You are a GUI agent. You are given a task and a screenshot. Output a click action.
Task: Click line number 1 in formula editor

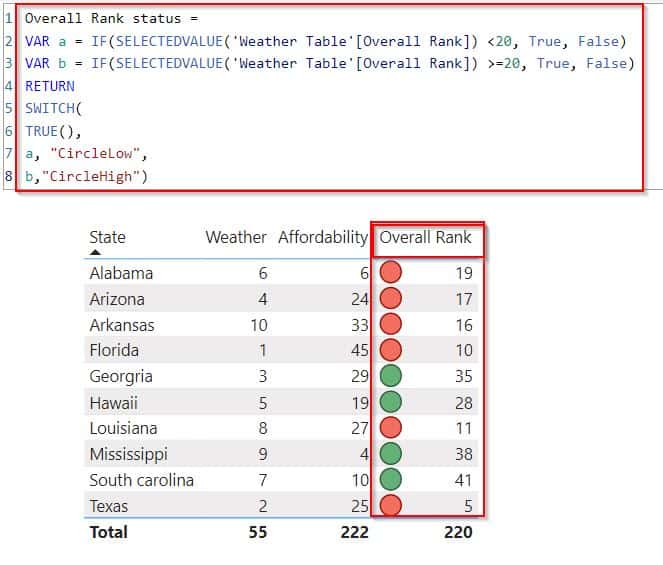[x=8, y=19]
